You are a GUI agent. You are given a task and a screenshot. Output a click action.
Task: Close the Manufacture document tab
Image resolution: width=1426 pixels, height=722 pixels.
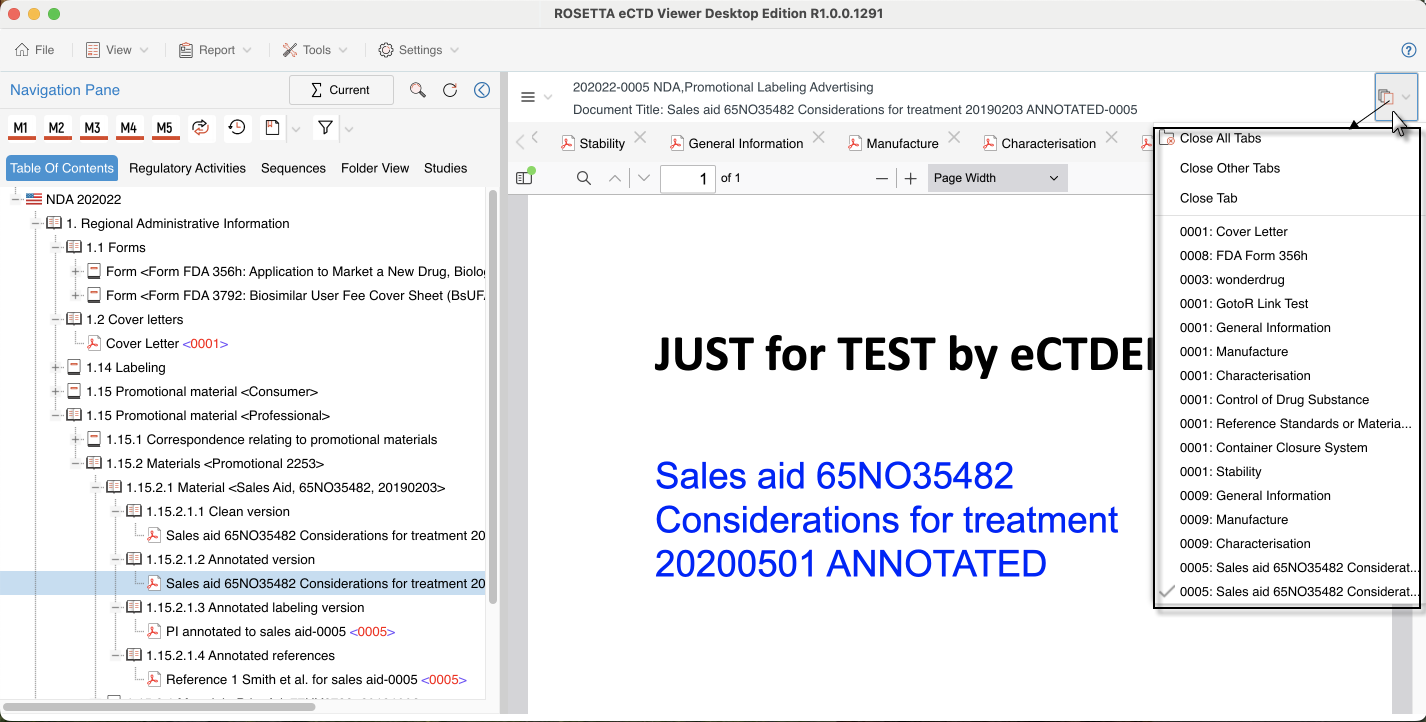954,137
